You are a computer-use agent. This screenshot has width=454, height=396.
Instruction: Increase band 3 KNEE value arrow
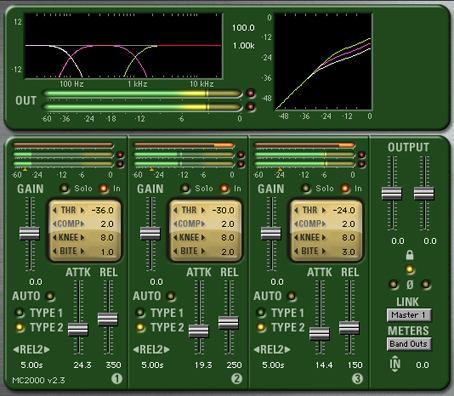[323, 237]
